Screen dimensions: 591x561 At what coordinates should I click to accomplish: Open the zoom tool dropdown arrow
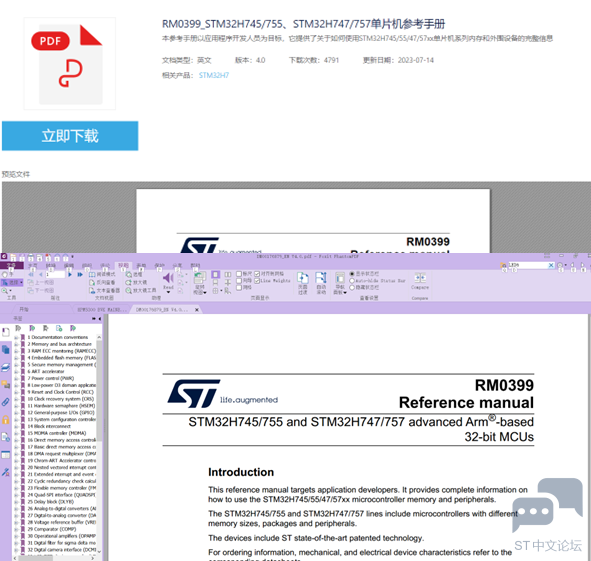pos(11,291)
